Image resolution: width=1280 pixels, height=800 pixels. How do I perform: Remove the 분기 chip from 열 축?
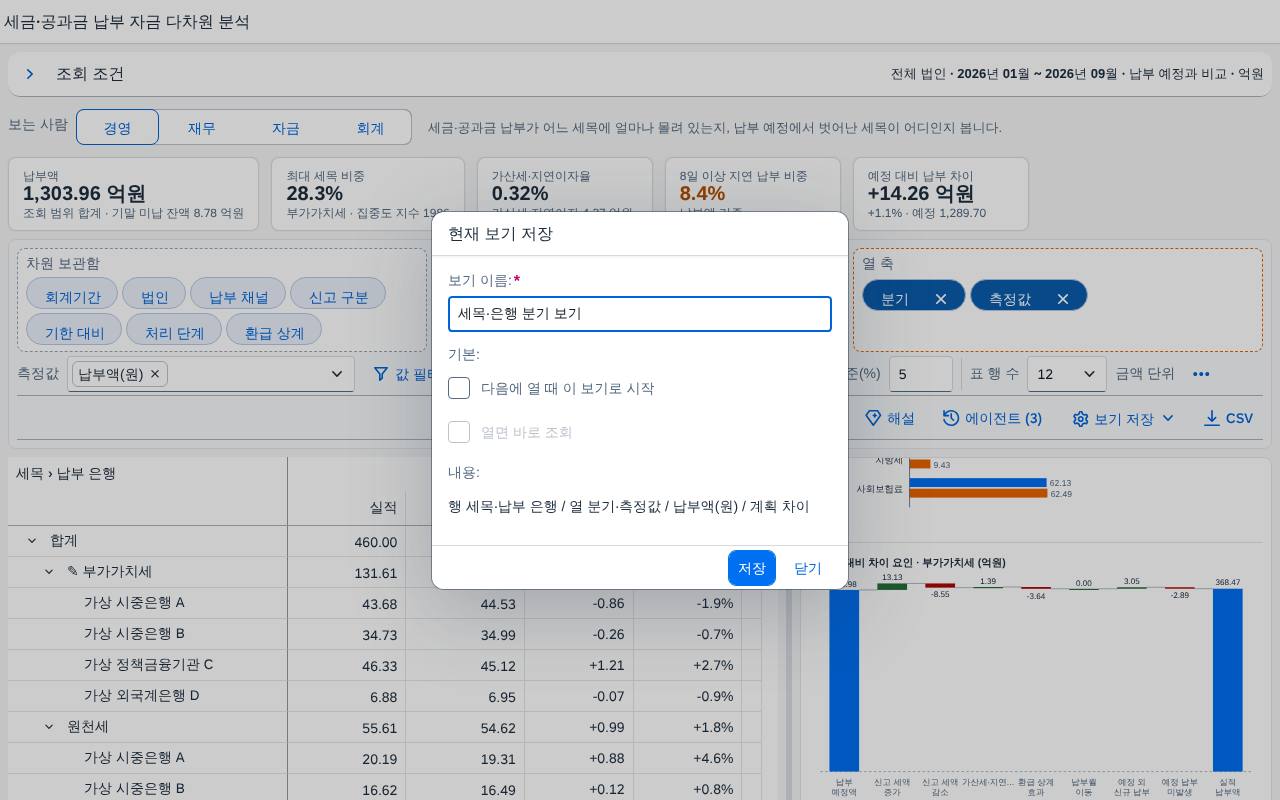tap(941, 299)
